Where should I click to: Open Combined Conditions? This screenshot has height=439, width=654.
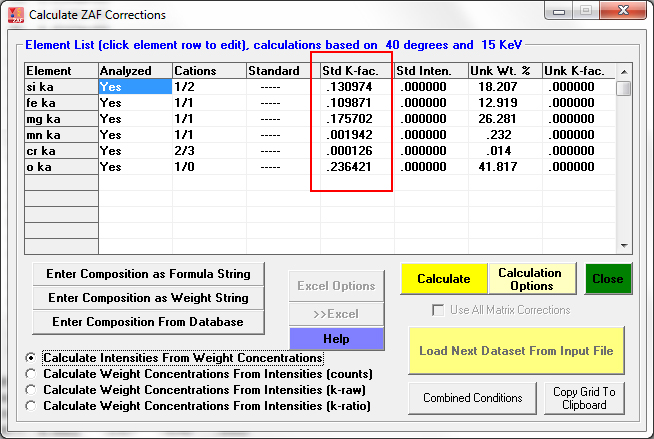(472, 398)
